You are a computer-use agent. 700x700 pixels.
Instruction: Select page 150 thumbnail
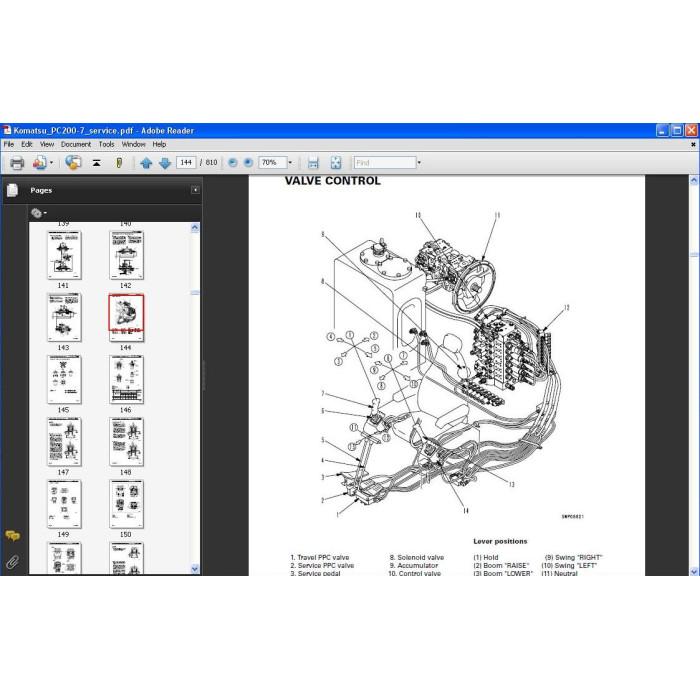[x=126, y=504]
